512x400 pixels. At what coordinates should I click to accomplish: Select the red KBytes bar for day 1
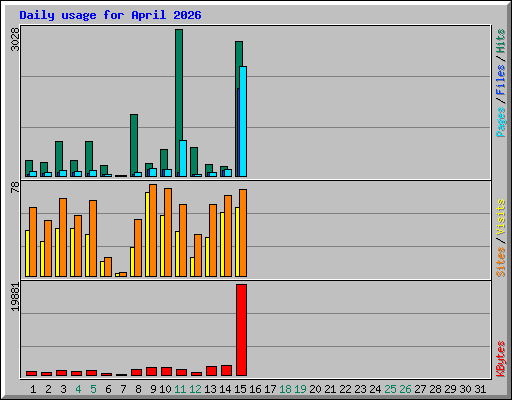[x=31, y=374]
